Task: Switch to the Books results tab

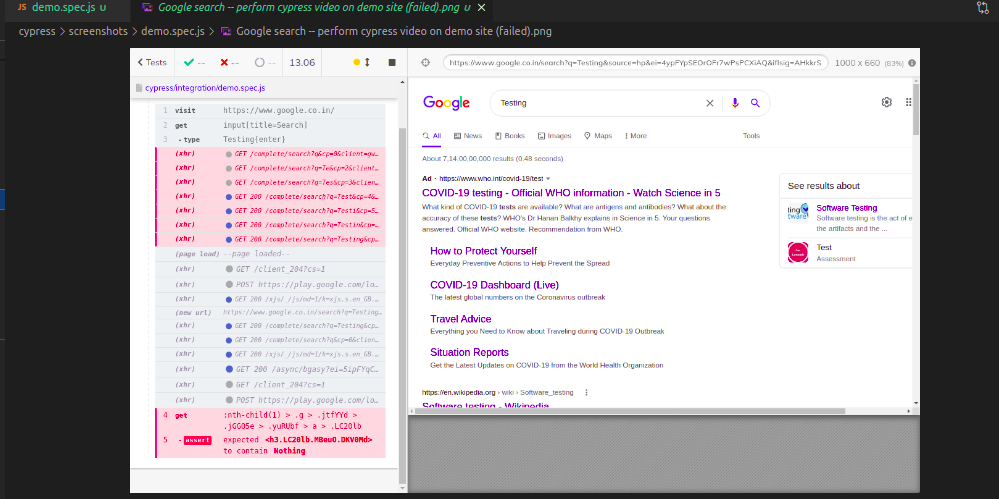Action: (x=510, y=136)
